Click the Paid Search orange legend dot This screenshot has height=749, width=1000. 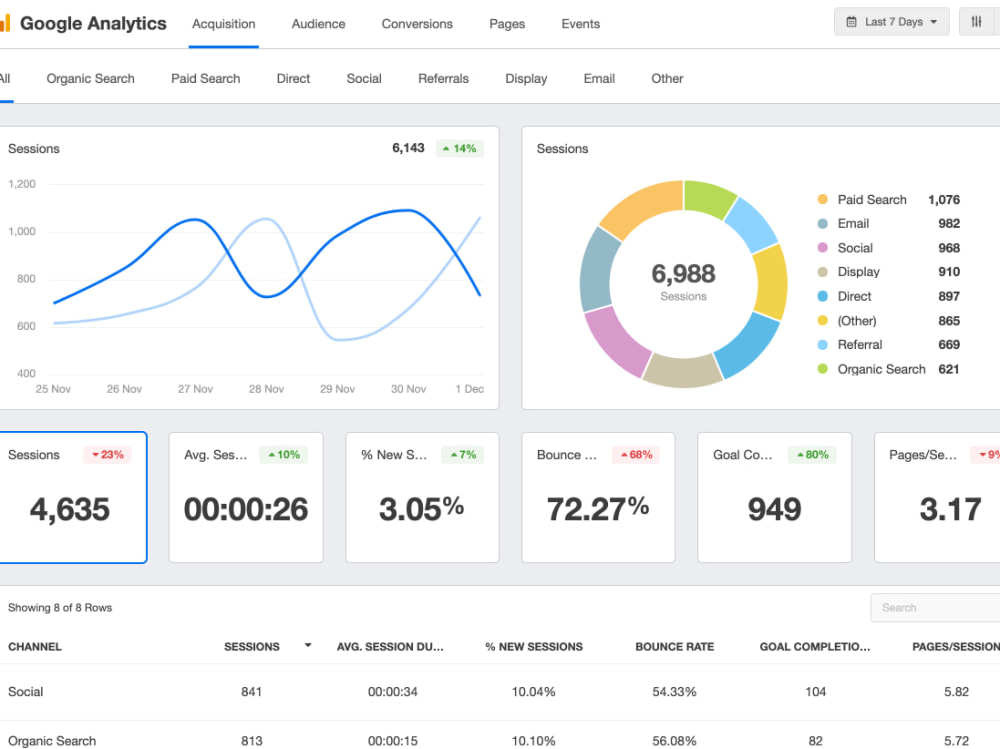pyautogui.click(x=823, y=200)
